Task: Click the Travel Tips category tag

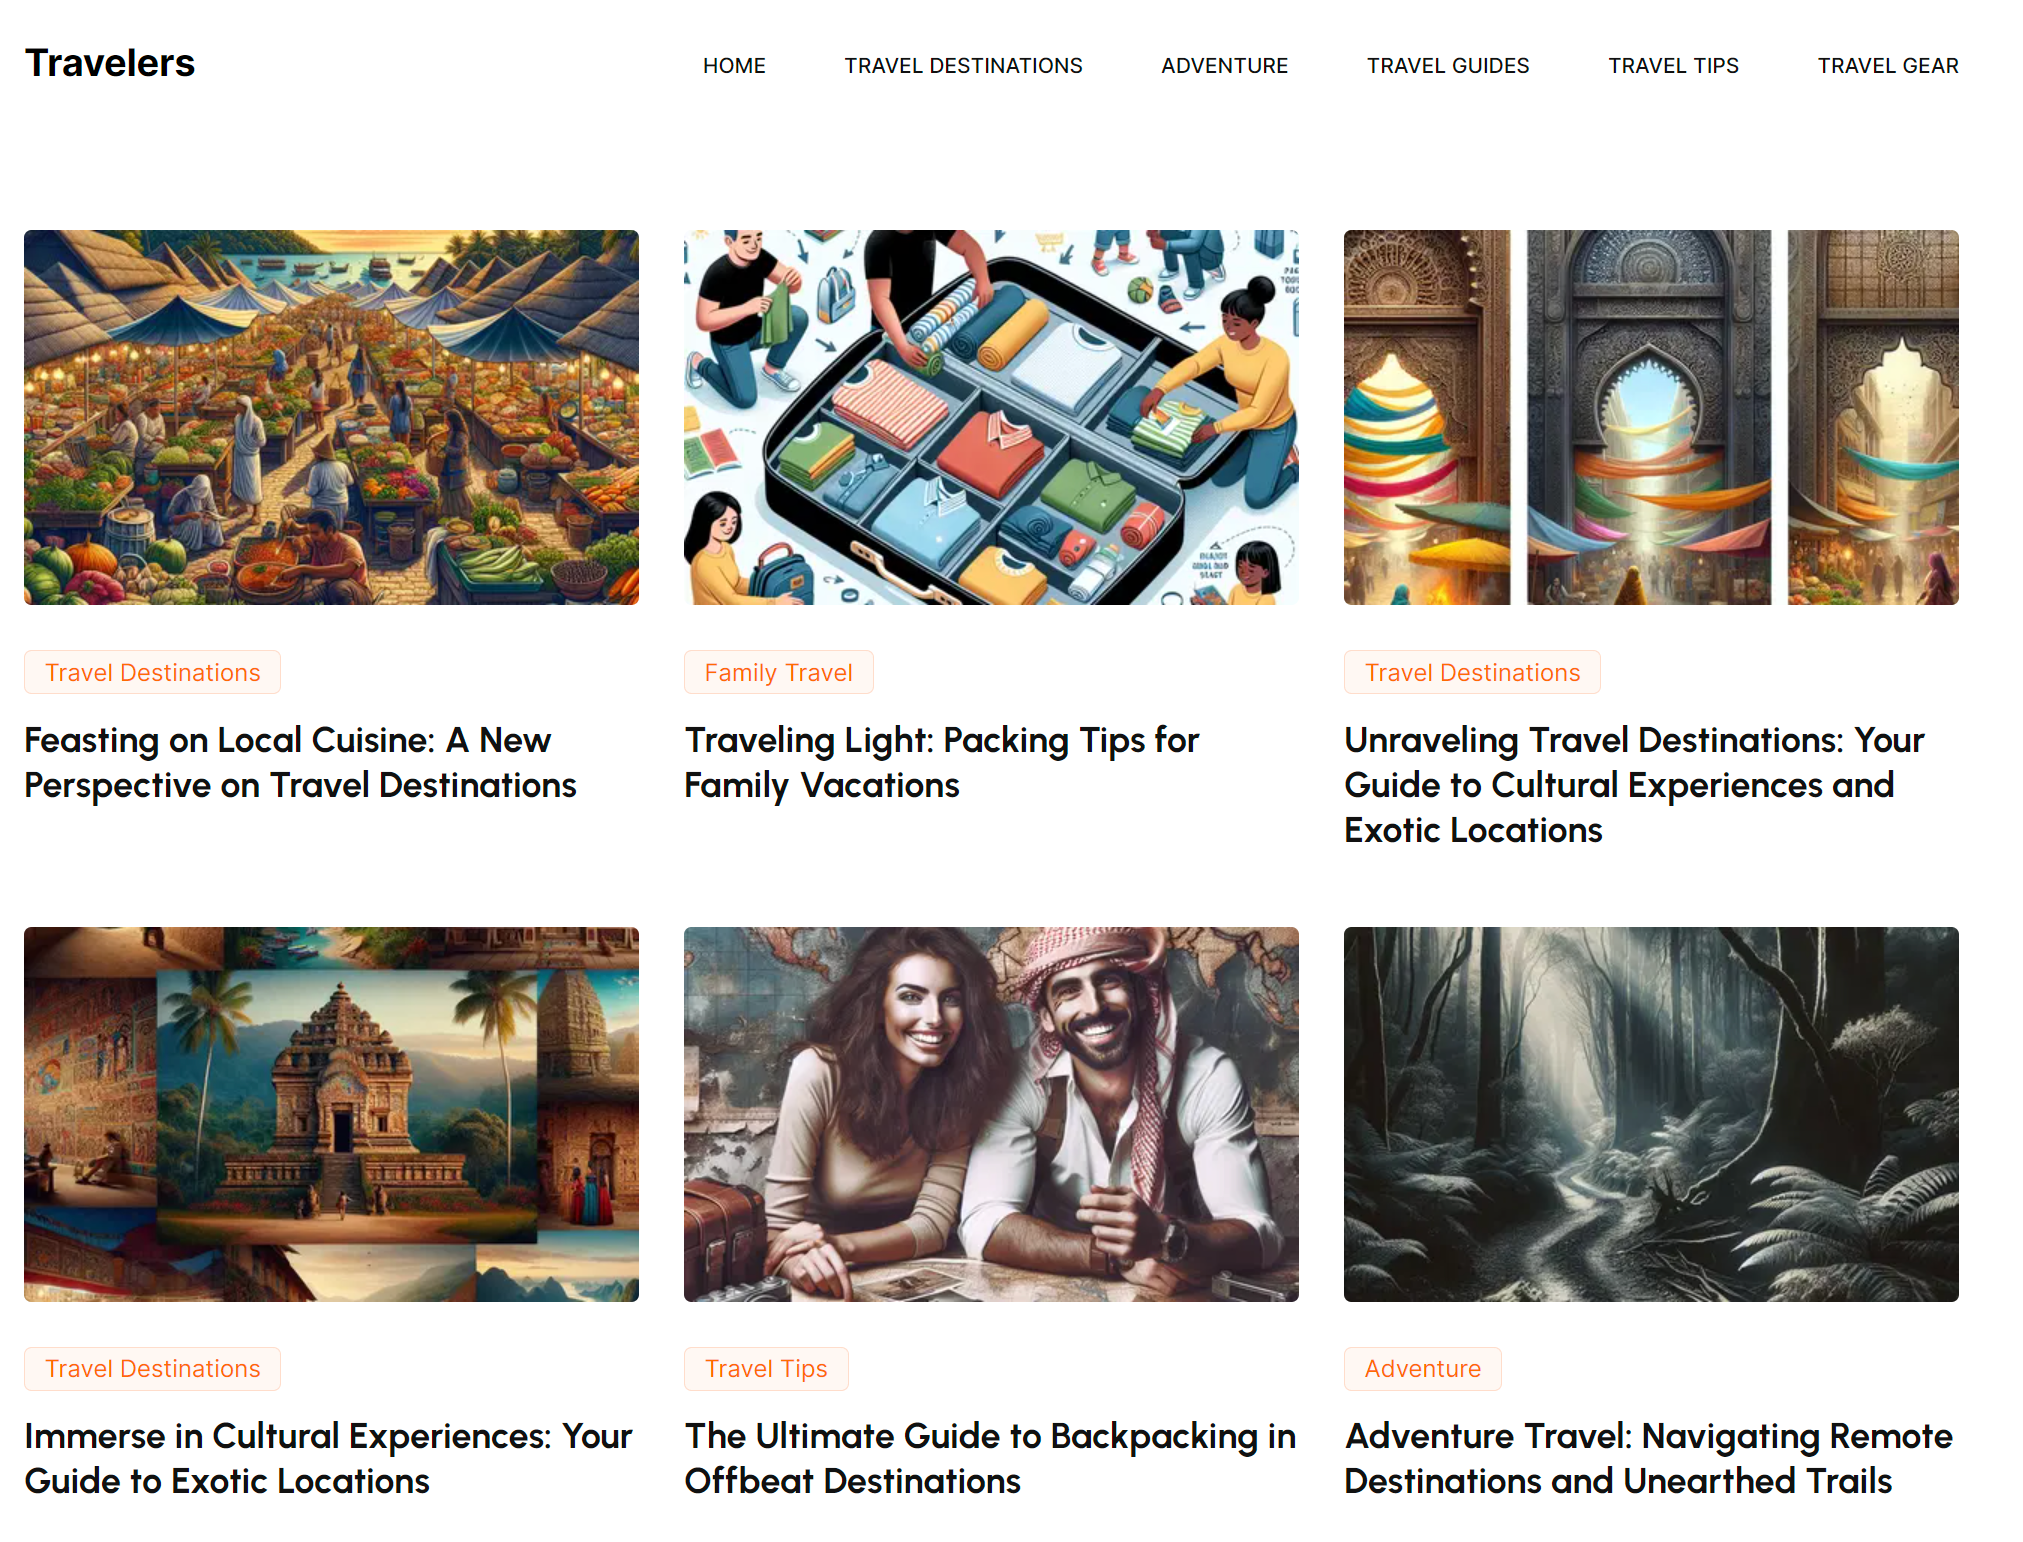Action: pos(766,1369)
